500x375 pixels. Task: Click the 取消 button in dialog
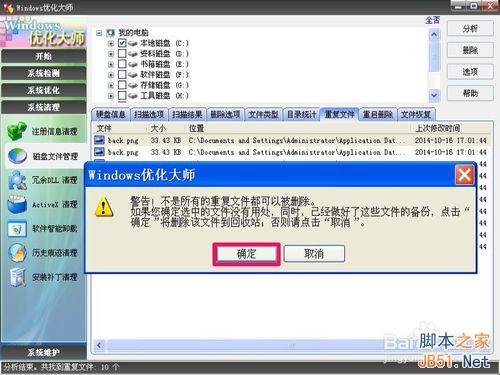[x=314, y=254]
